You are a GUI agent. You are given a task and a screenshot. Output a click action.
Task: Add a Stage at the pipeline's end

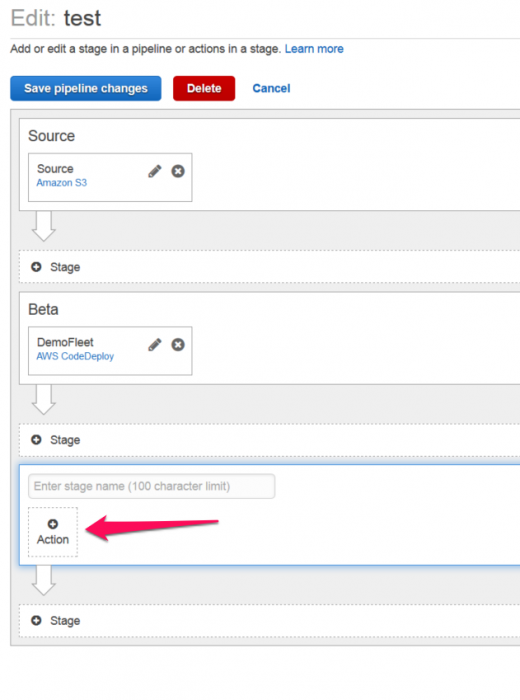(56, 621)
